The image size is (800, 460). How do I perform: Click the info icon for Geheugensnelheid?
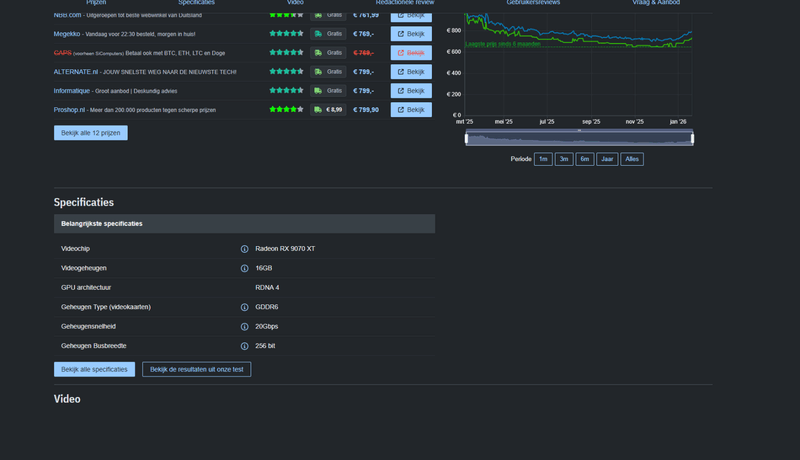pyautogui.click(x=244, y=326)
